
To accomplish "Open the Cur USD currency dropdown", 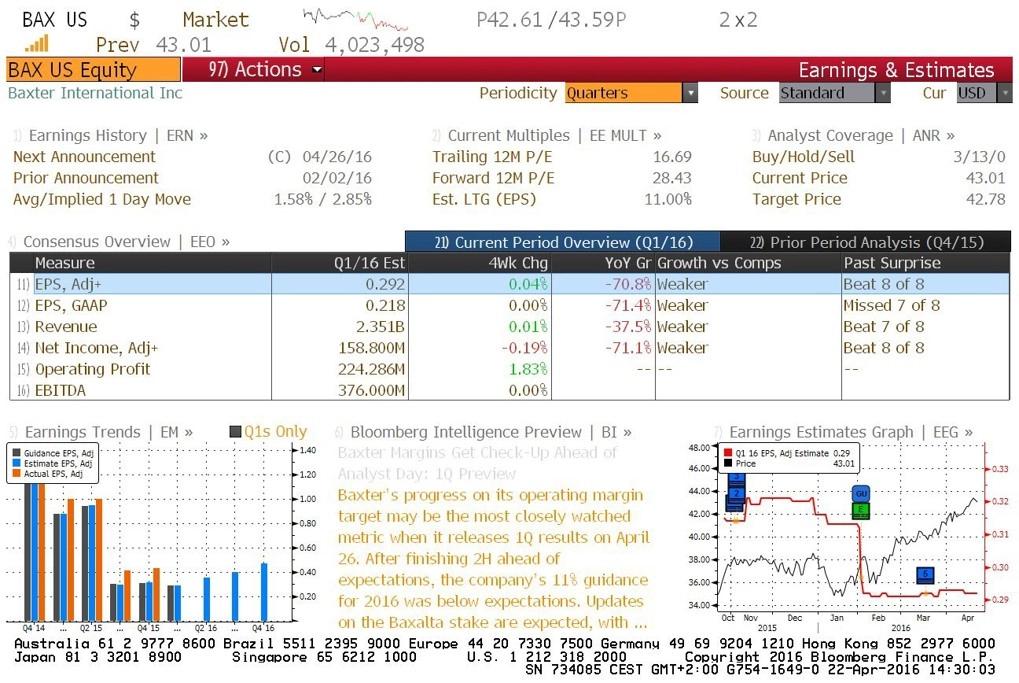I will pos(1004,93).
